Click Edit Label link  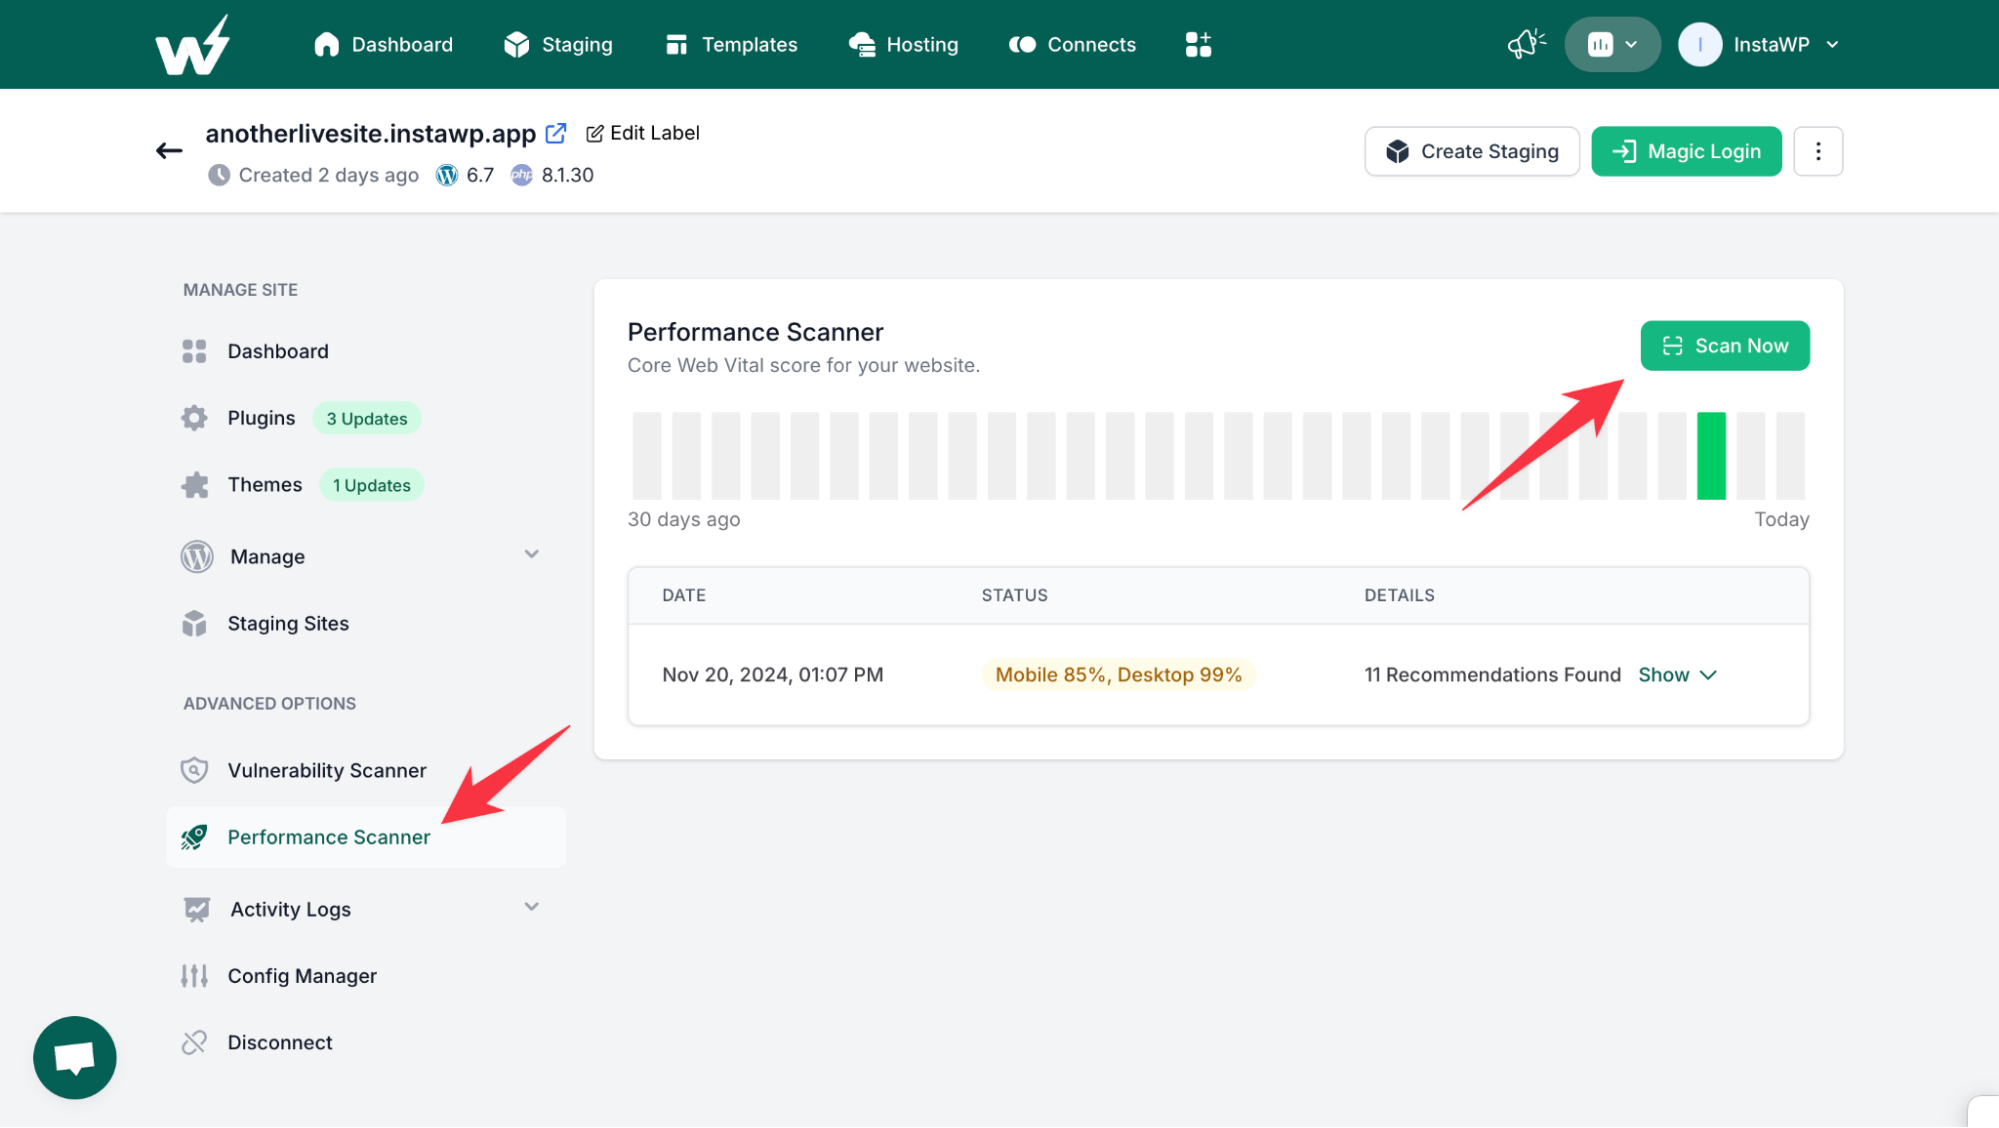pos(642,133)
